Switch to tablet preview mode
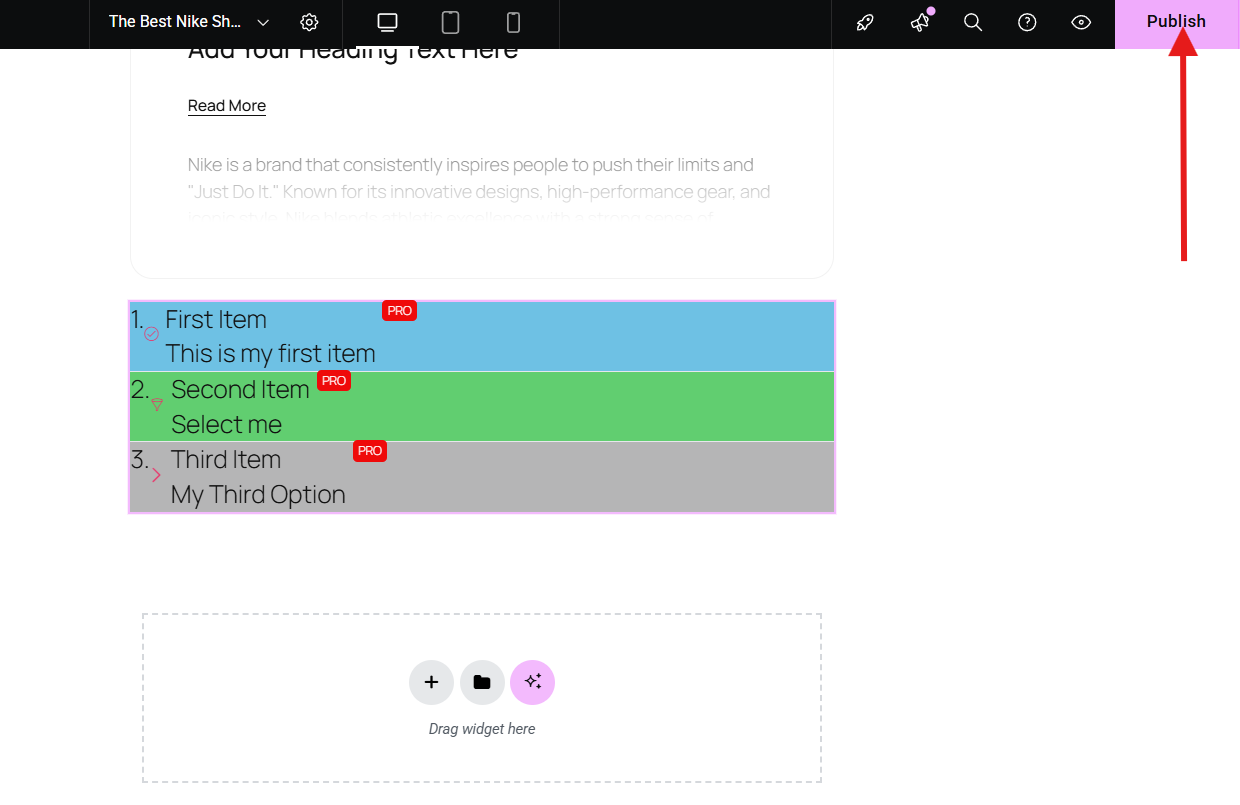The height and width of the screenshot is (805, 1240). point(450,22)
